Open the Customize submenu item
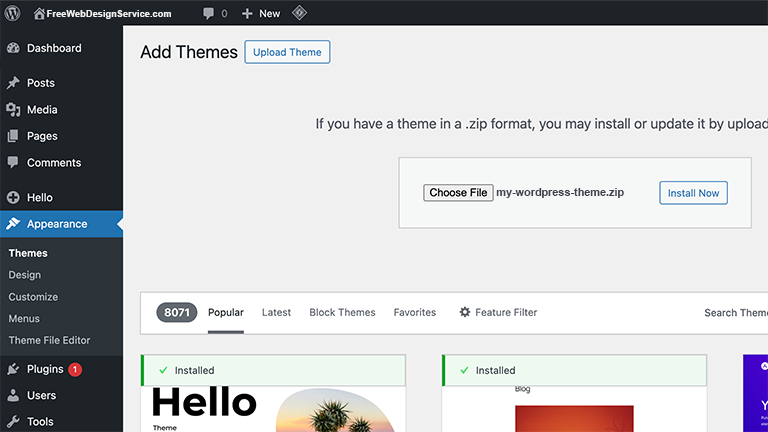Viewport: 768px width, 432px height. (33, 297)
